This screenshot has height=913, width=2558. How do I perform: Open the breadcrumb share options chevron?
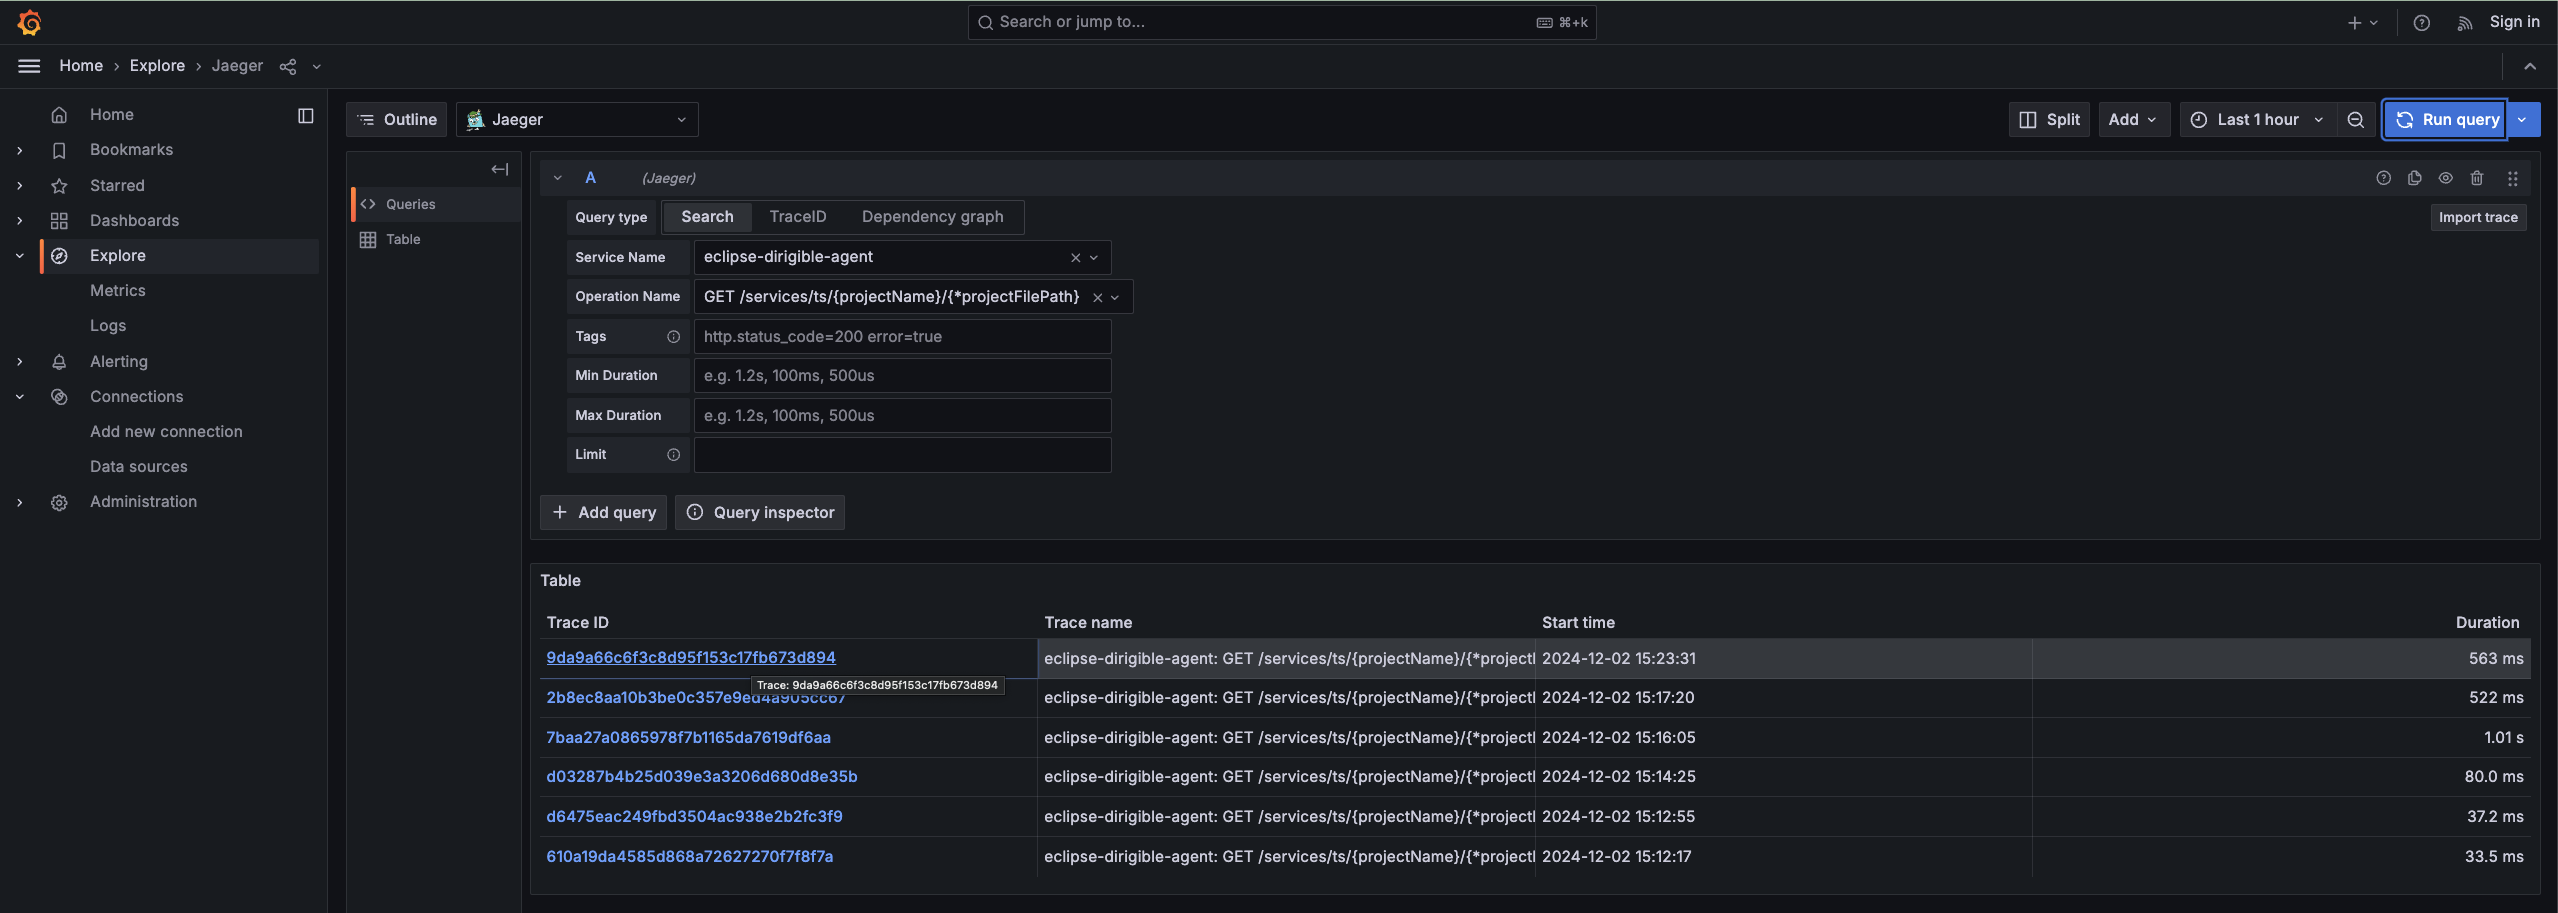317,66
